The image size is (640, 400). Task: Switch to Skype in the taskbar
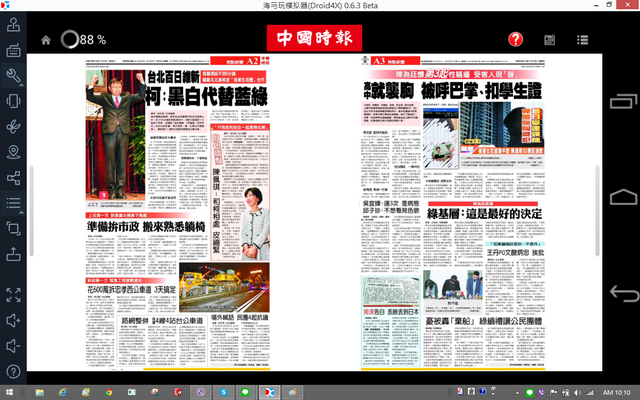pos(223,392)
